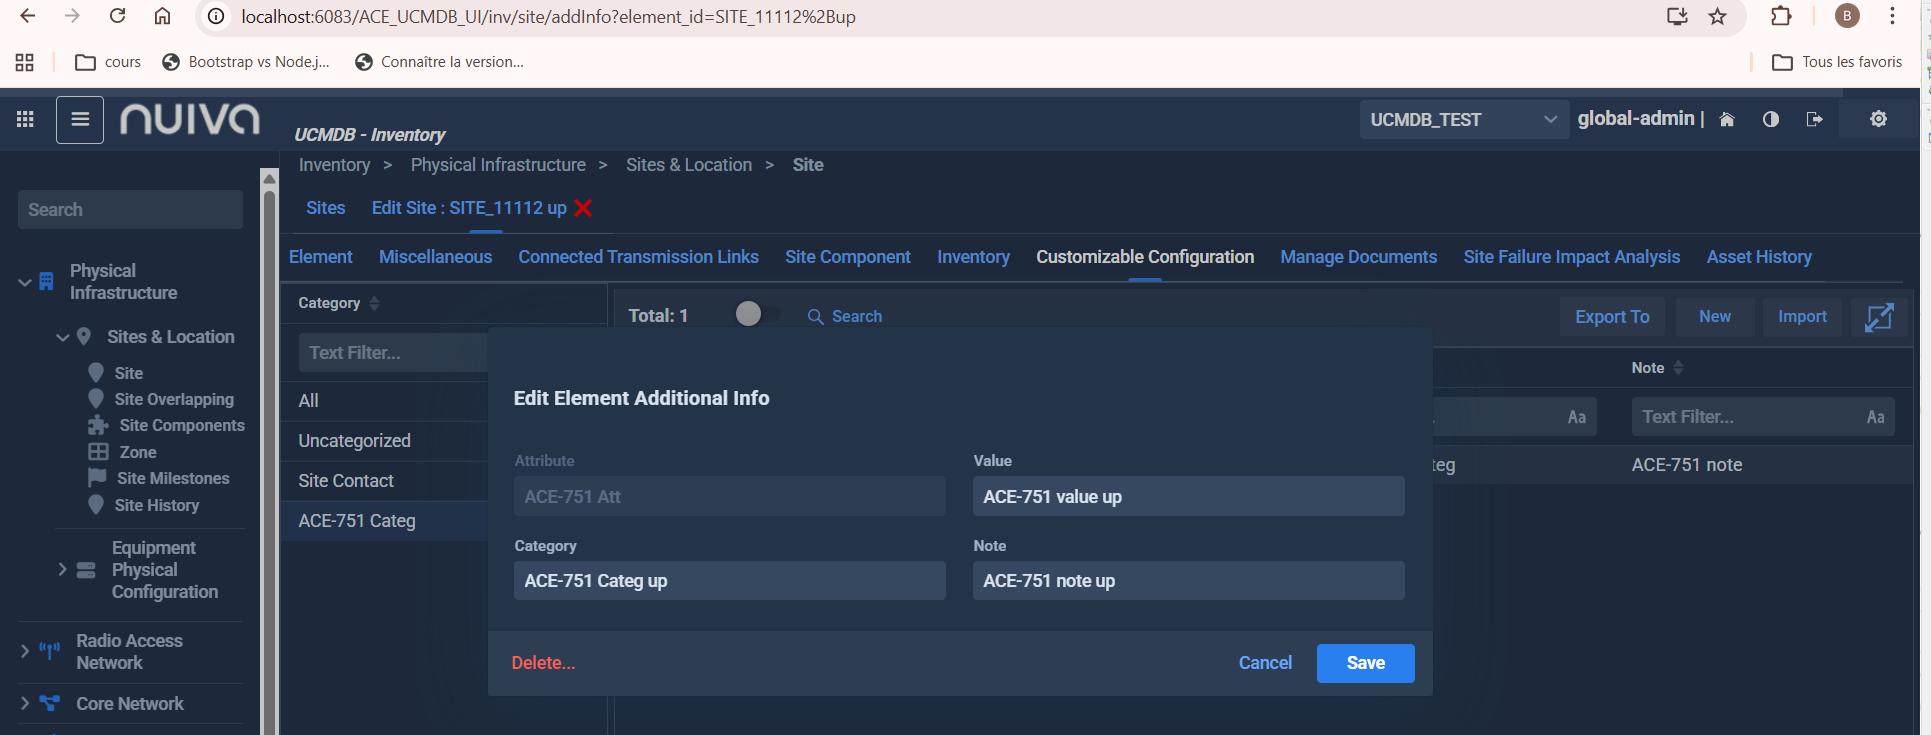
Task: Toggle the Aa case-sensitive filter for Note
Action: (x=1875, y=417)
